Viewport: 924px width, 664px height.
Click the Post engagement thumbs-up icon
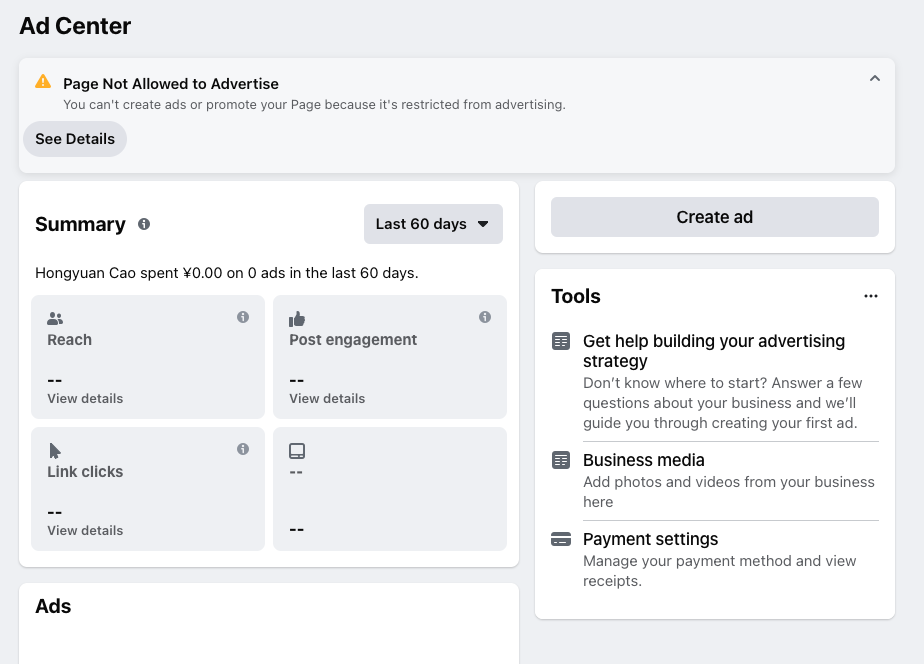296,317
